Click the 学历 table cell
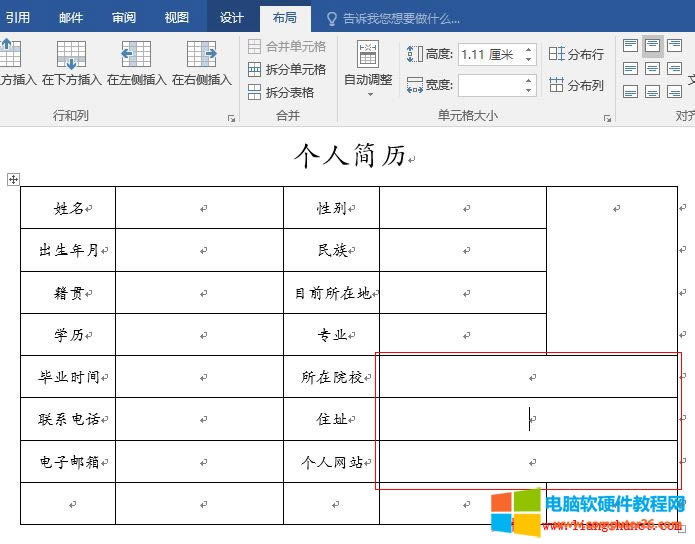 pos(68,335)
